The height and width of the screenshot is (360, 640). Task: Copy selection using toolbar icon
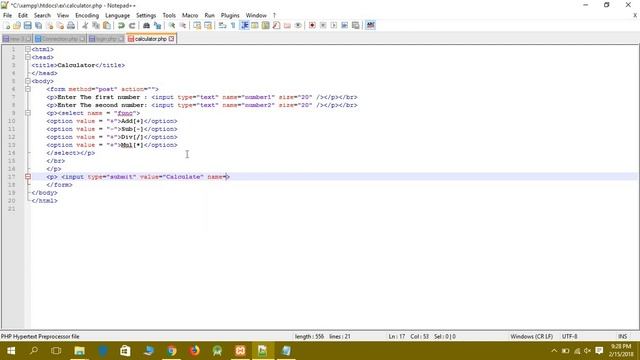tap(96, 25)
